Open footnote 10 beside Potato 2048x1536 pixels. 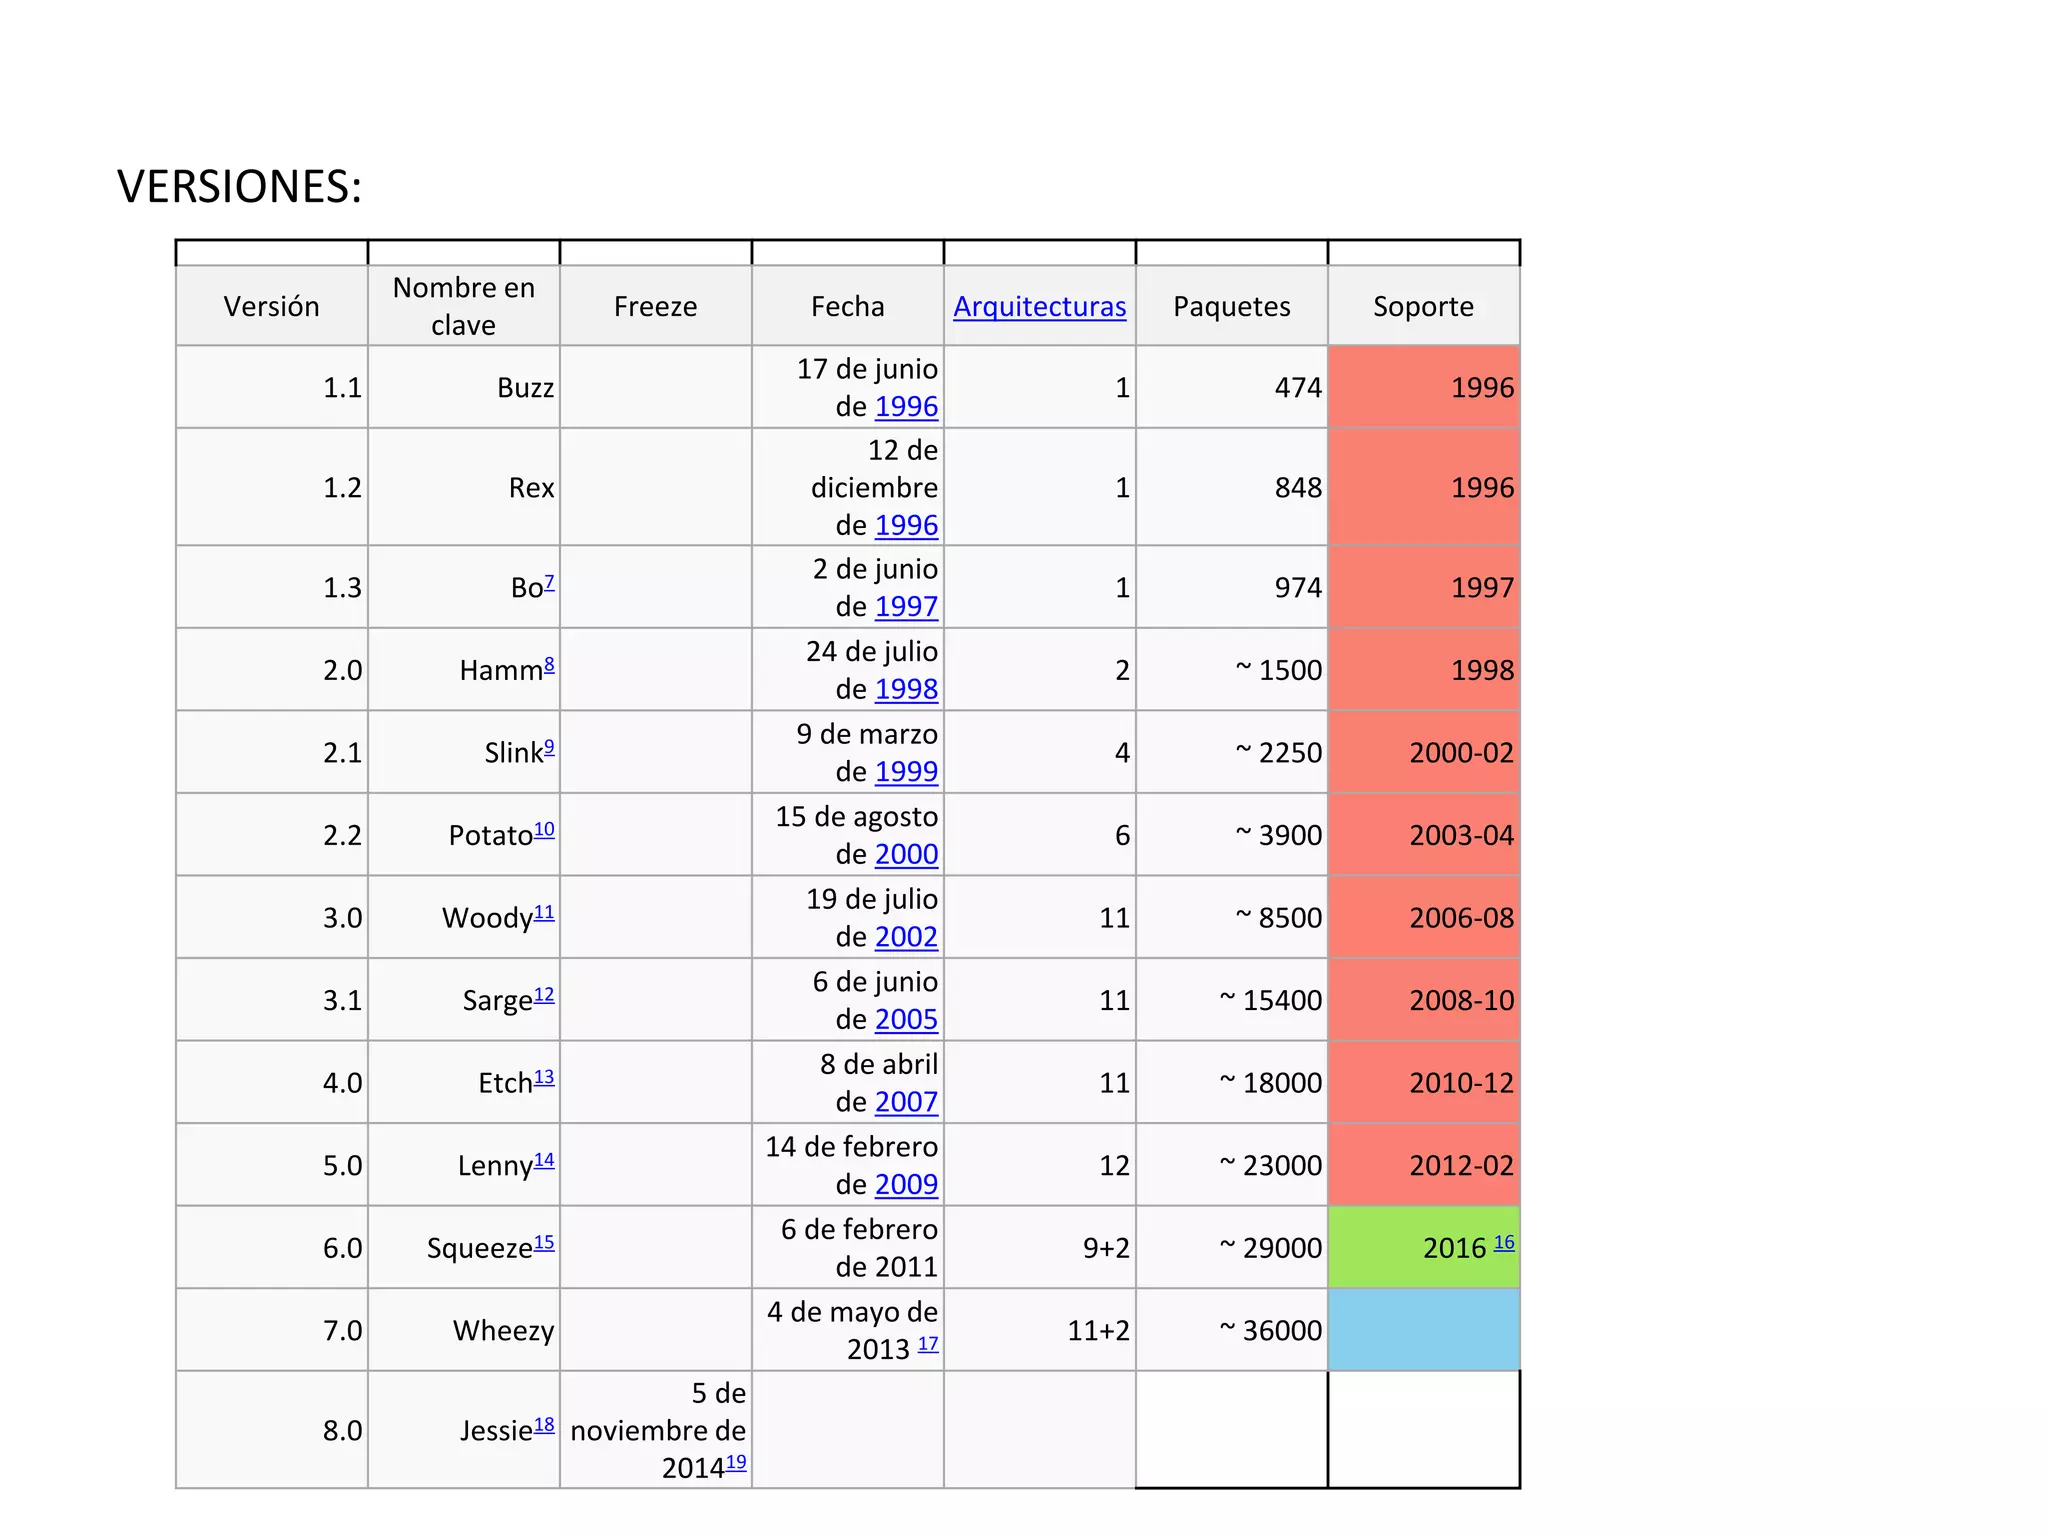(x=544, y=829)
